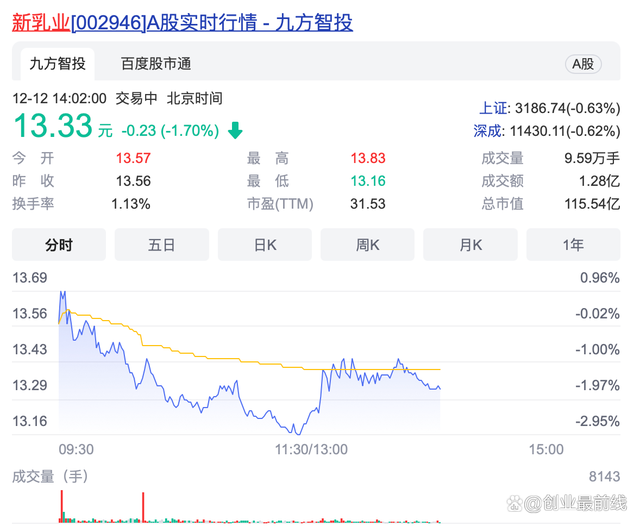The width and height of the screenshot is (640, 526).
Task: Click the 交易中 status text
Action: 136,98
